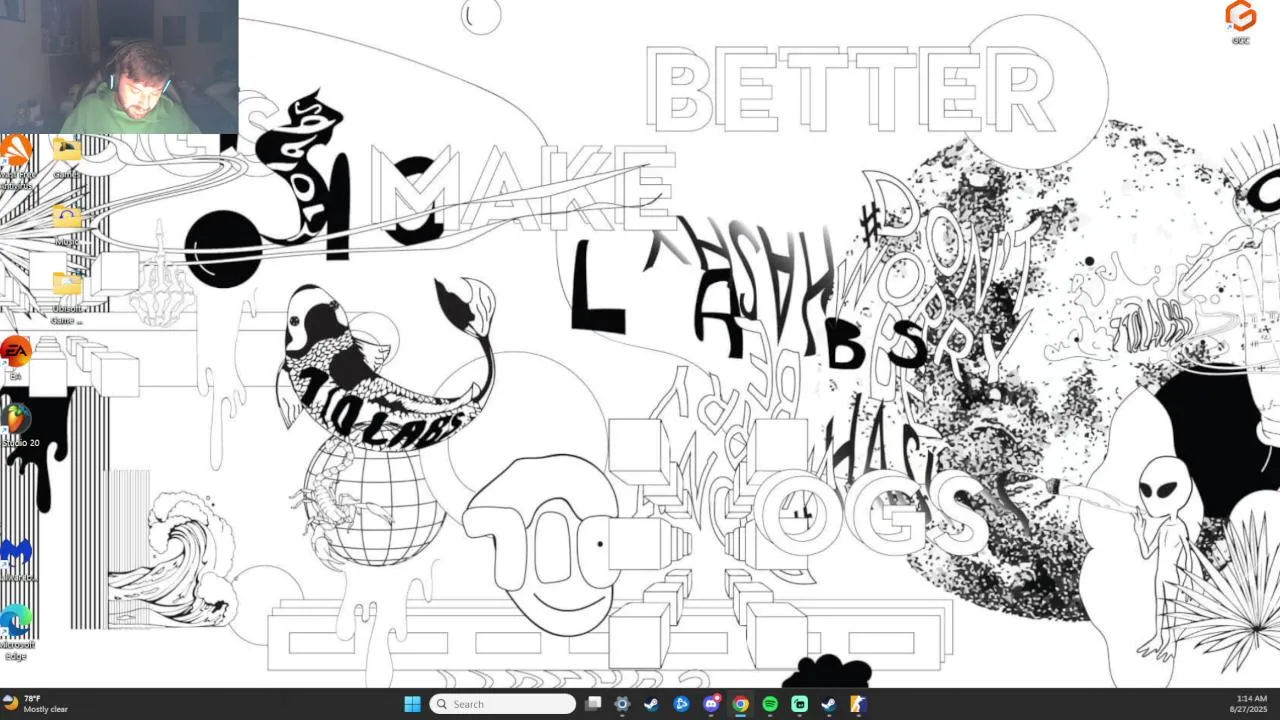Open the Avast Free Antivirus desktop icon

tap(16, 161)
